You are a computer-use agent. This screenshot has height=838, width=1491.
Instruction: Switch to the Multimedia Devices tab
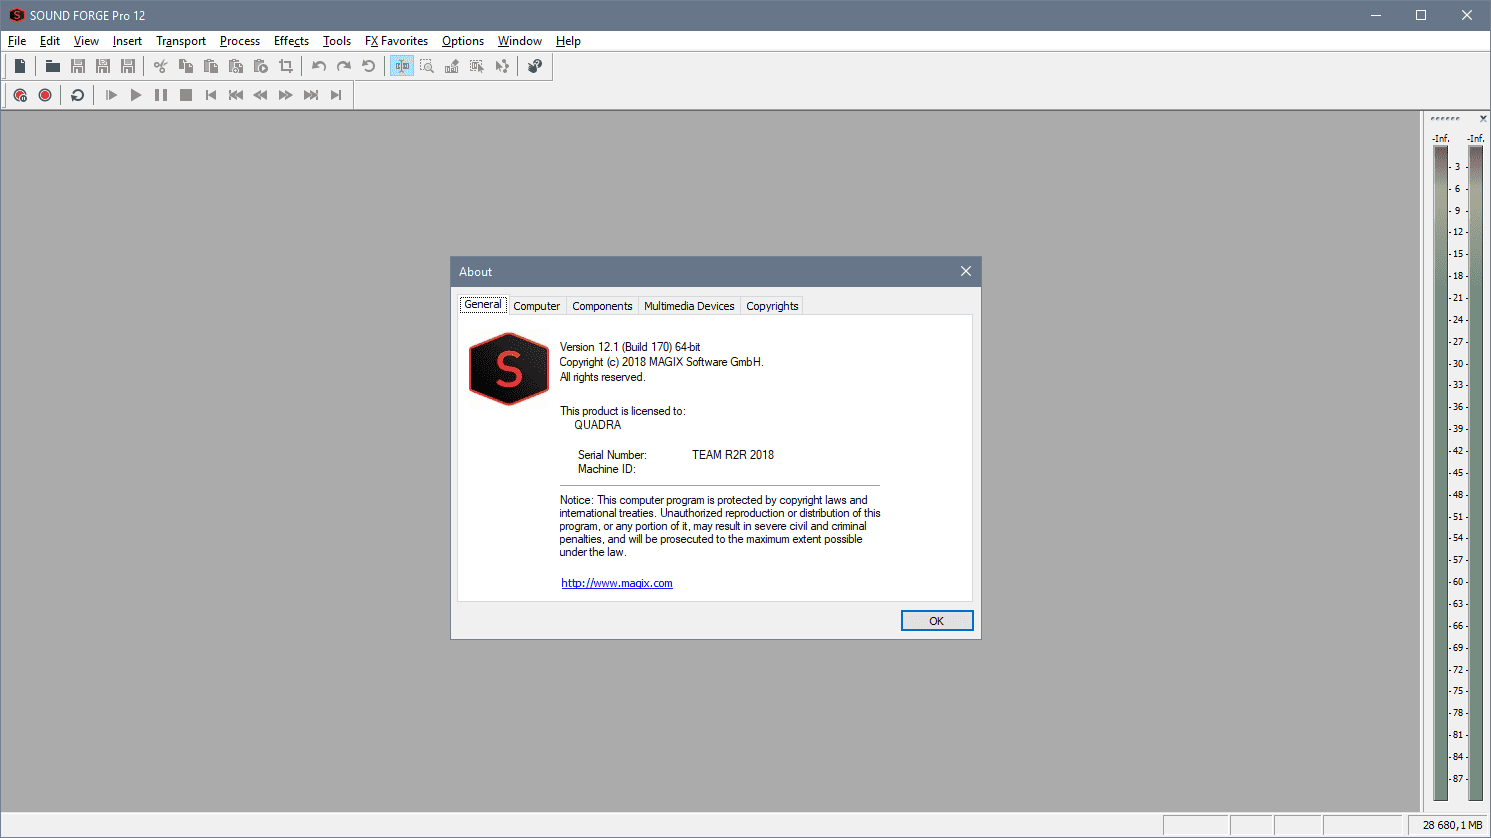689,306
